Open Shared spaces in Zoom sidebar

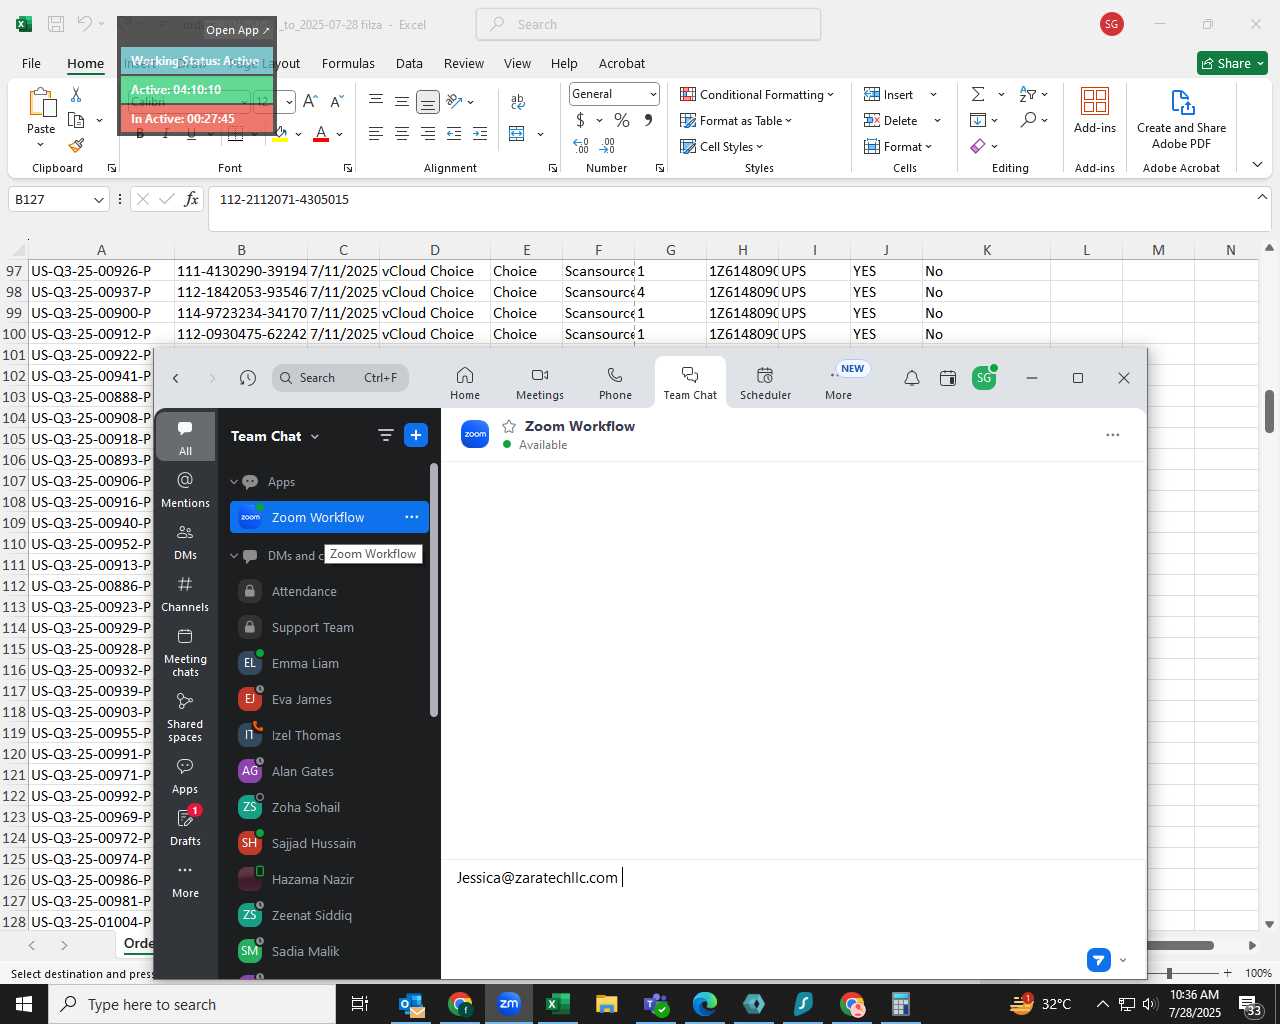tap(185, 717)
